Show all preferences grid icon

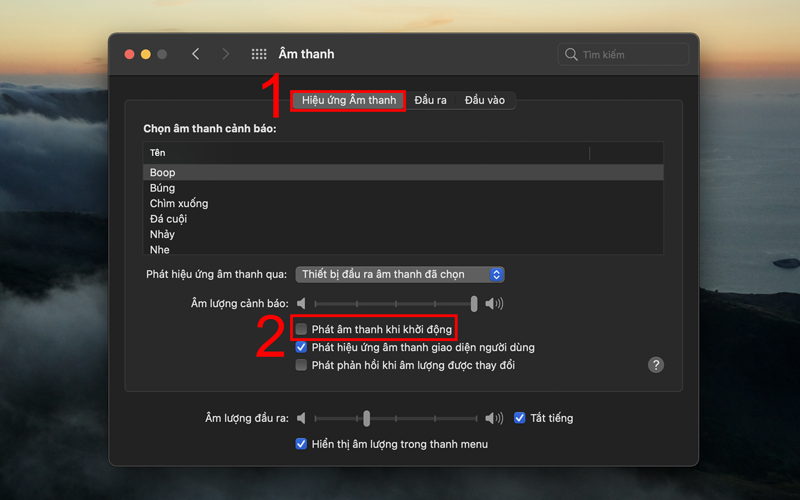click(x=259, y=54)
